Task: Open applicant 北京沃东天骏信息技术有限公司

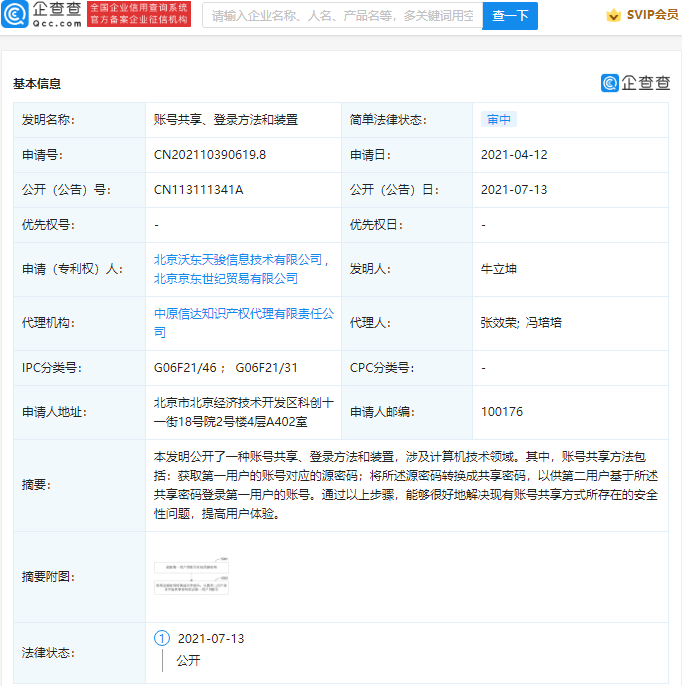Action: [240, 259]
